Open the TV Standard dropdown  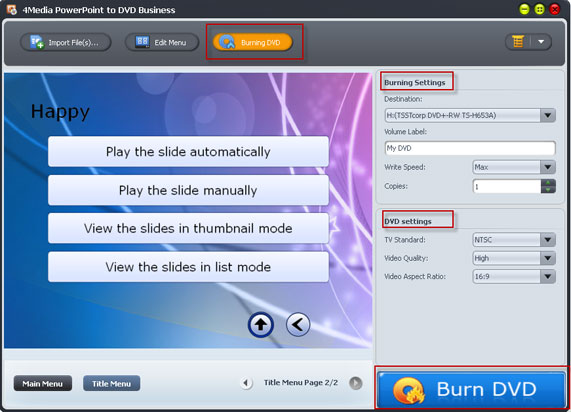514,240
